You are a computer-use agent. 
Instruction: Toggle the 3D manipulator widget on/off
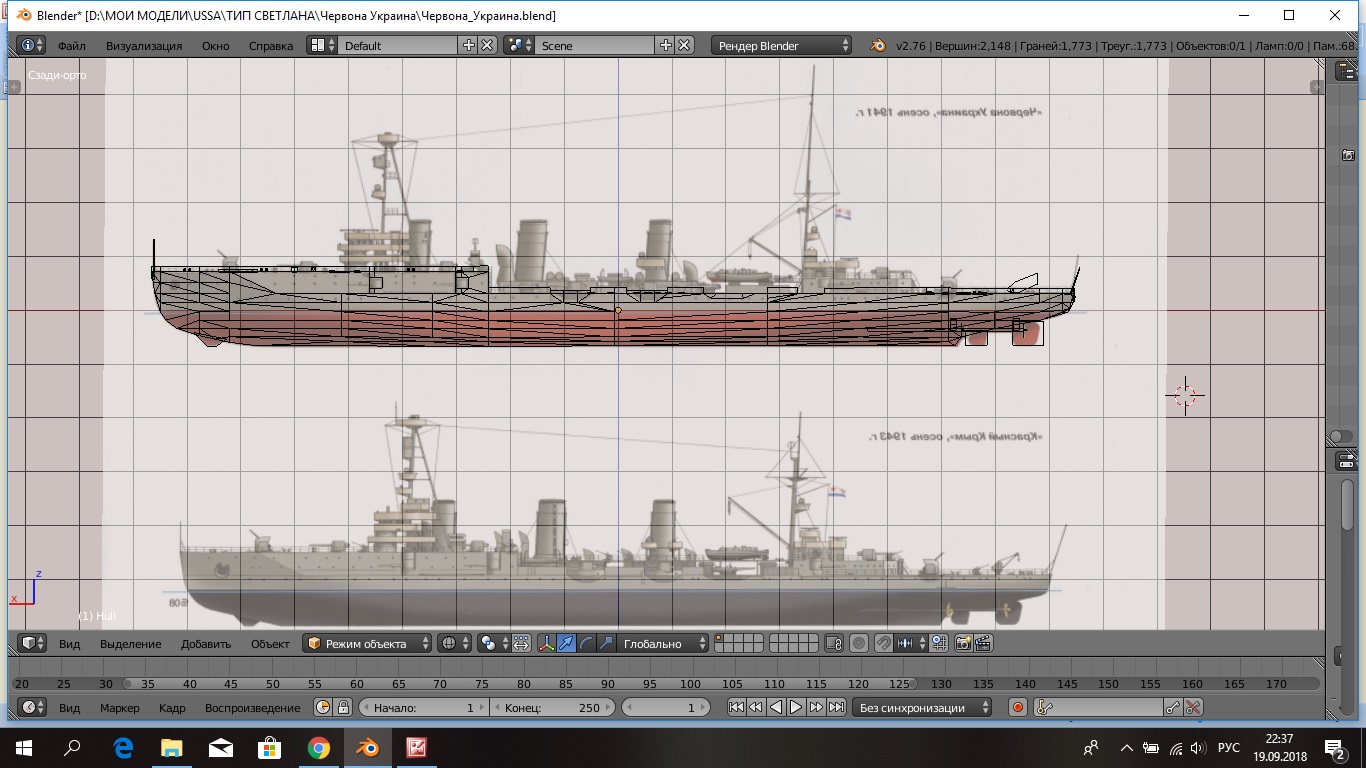[546, 644]
